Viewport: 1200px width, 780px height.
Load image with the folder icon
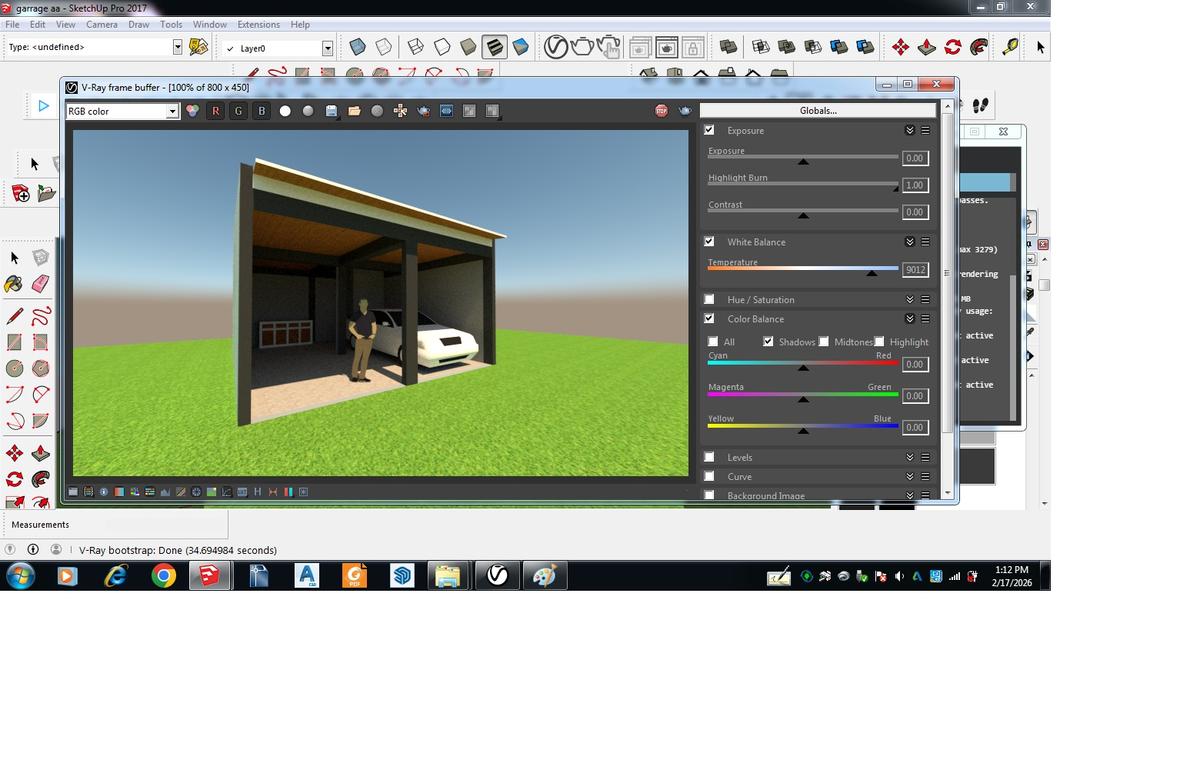354,111
